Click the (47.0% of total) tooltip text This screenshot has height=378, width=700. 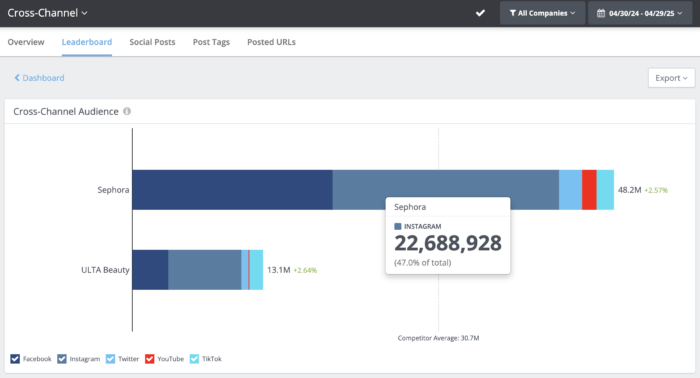[x=423, y=262]
